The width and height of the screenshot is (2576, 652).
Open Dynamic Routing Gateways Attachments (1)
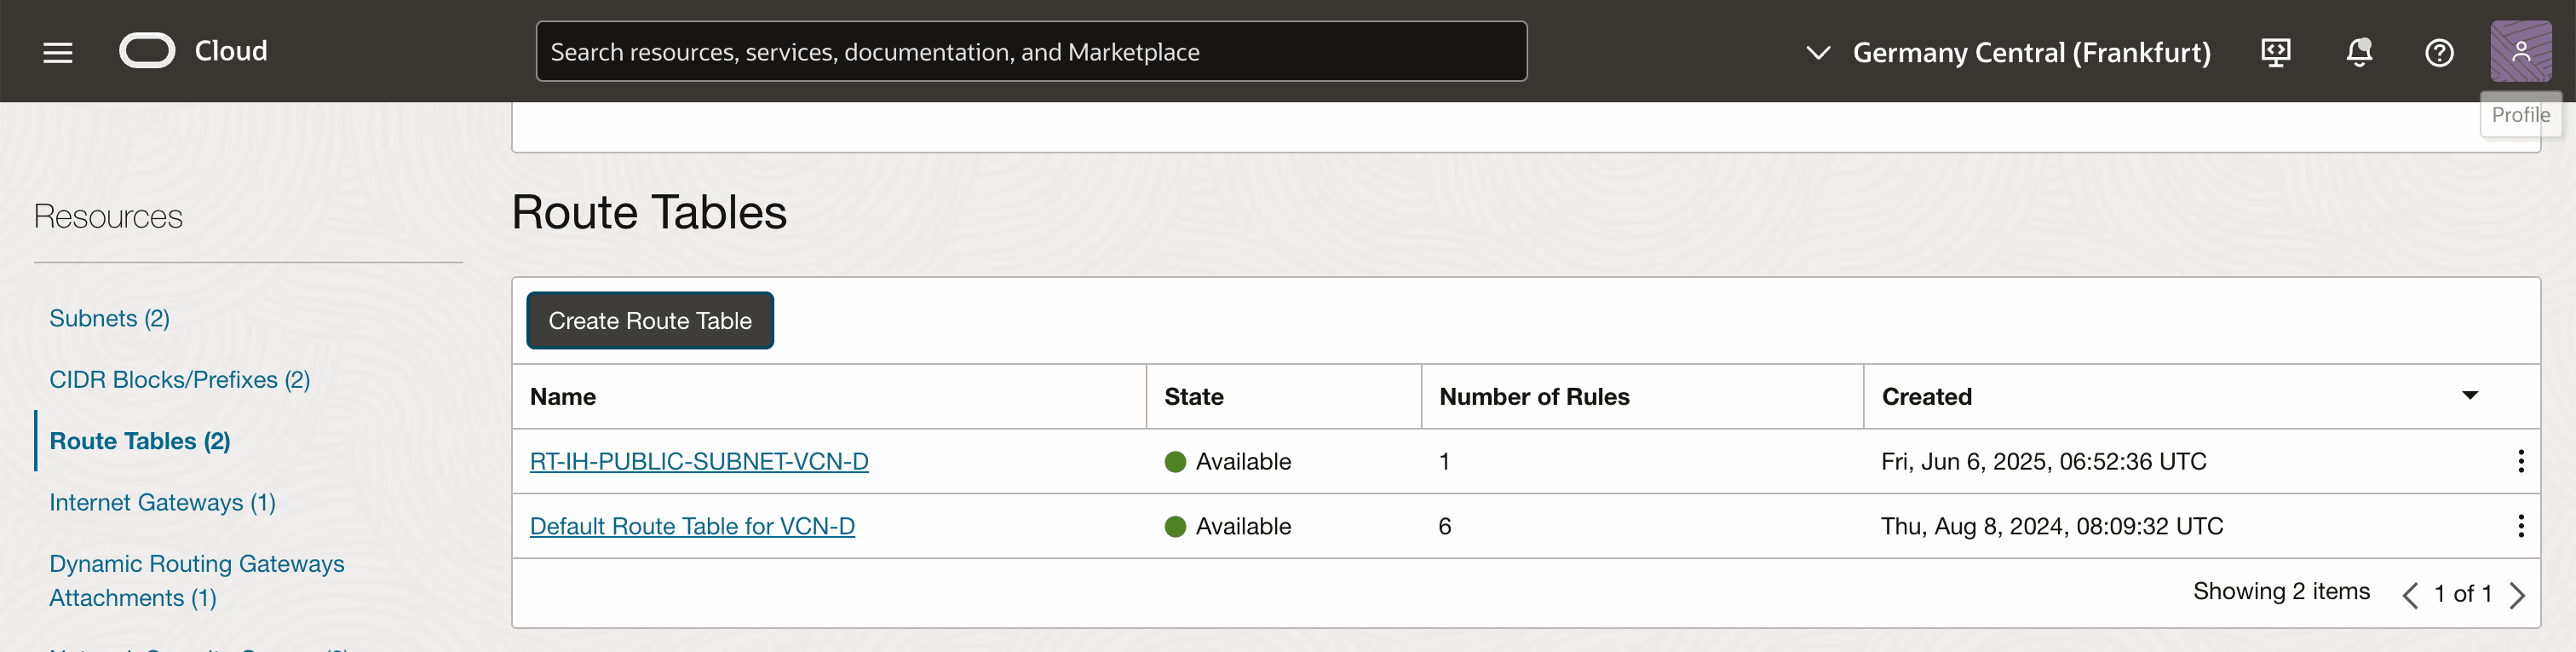click(196, 580)
